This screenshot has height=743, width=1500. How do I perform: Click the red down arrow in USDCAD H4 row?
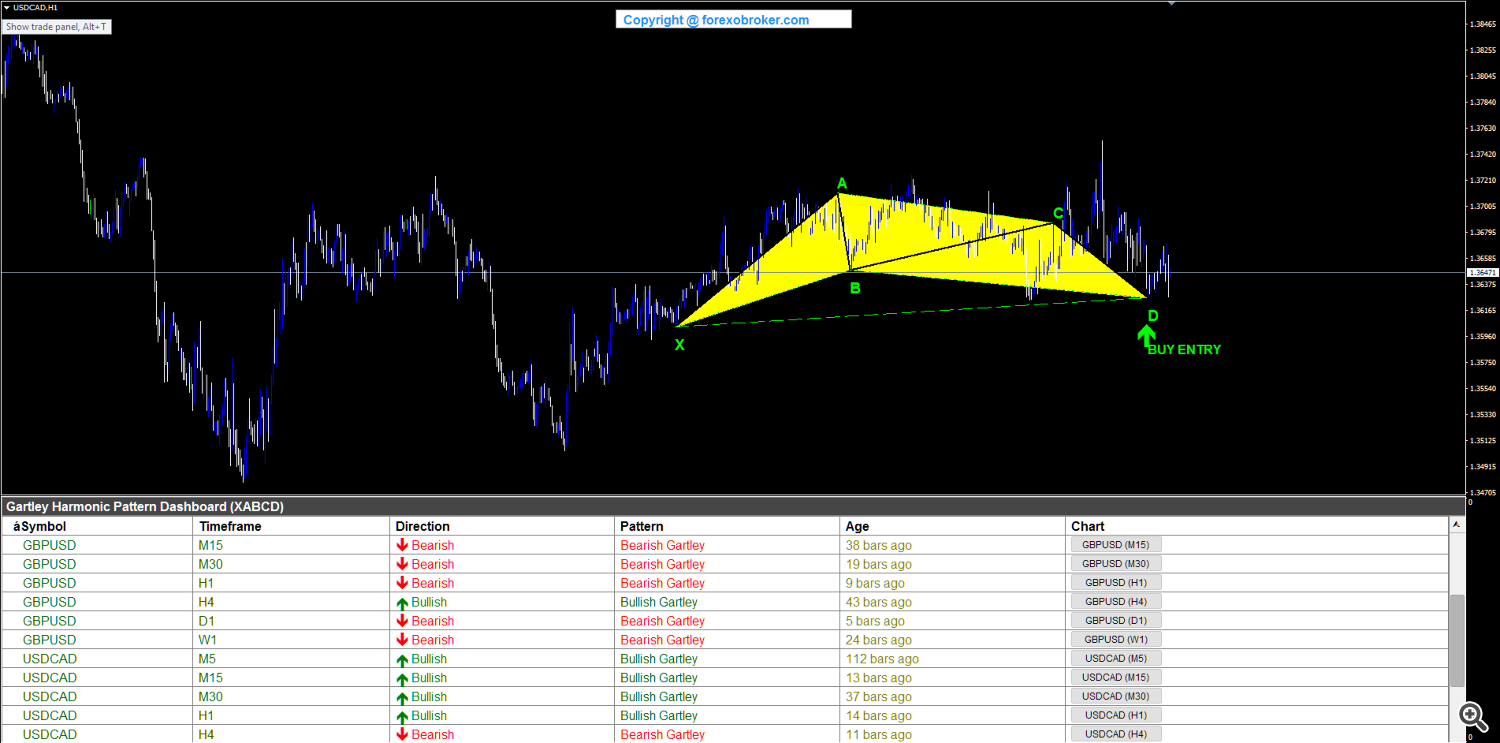[402, 735]
